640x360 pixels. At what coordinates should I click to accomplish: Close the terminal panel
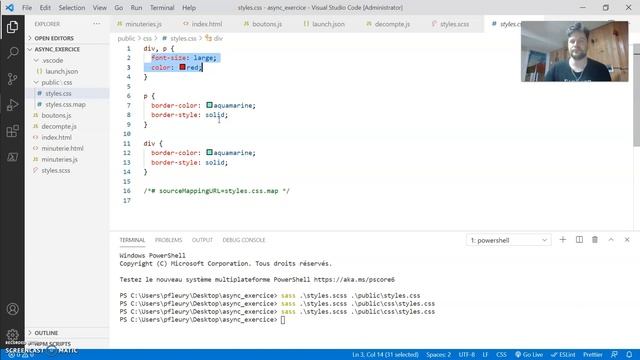coord(627,240)
